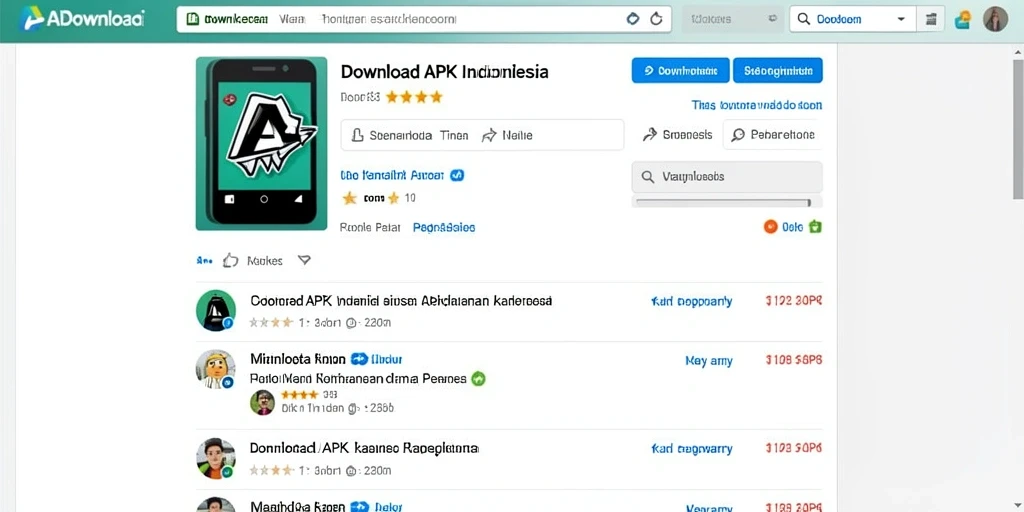Click the green check badge in second listing

(x=479, y=378)
